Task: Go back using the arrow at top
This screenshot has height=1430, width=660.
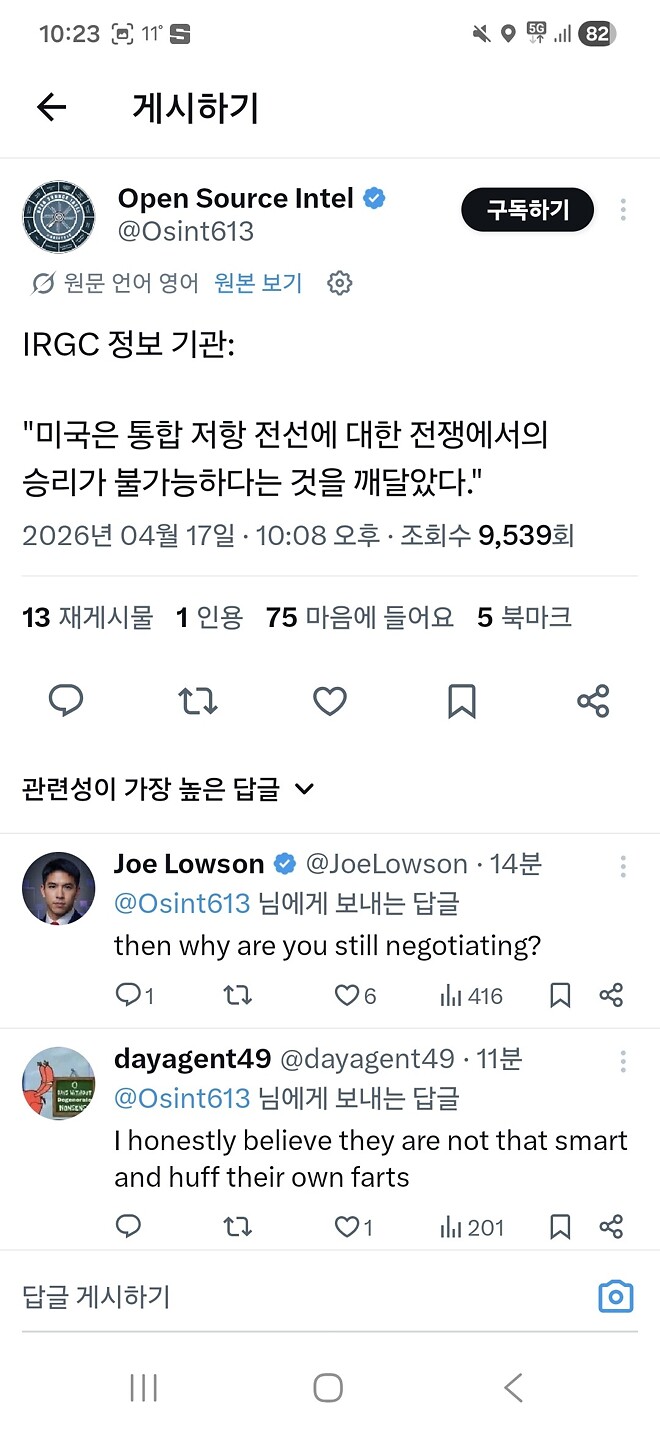Action: [x=51, y=107]
